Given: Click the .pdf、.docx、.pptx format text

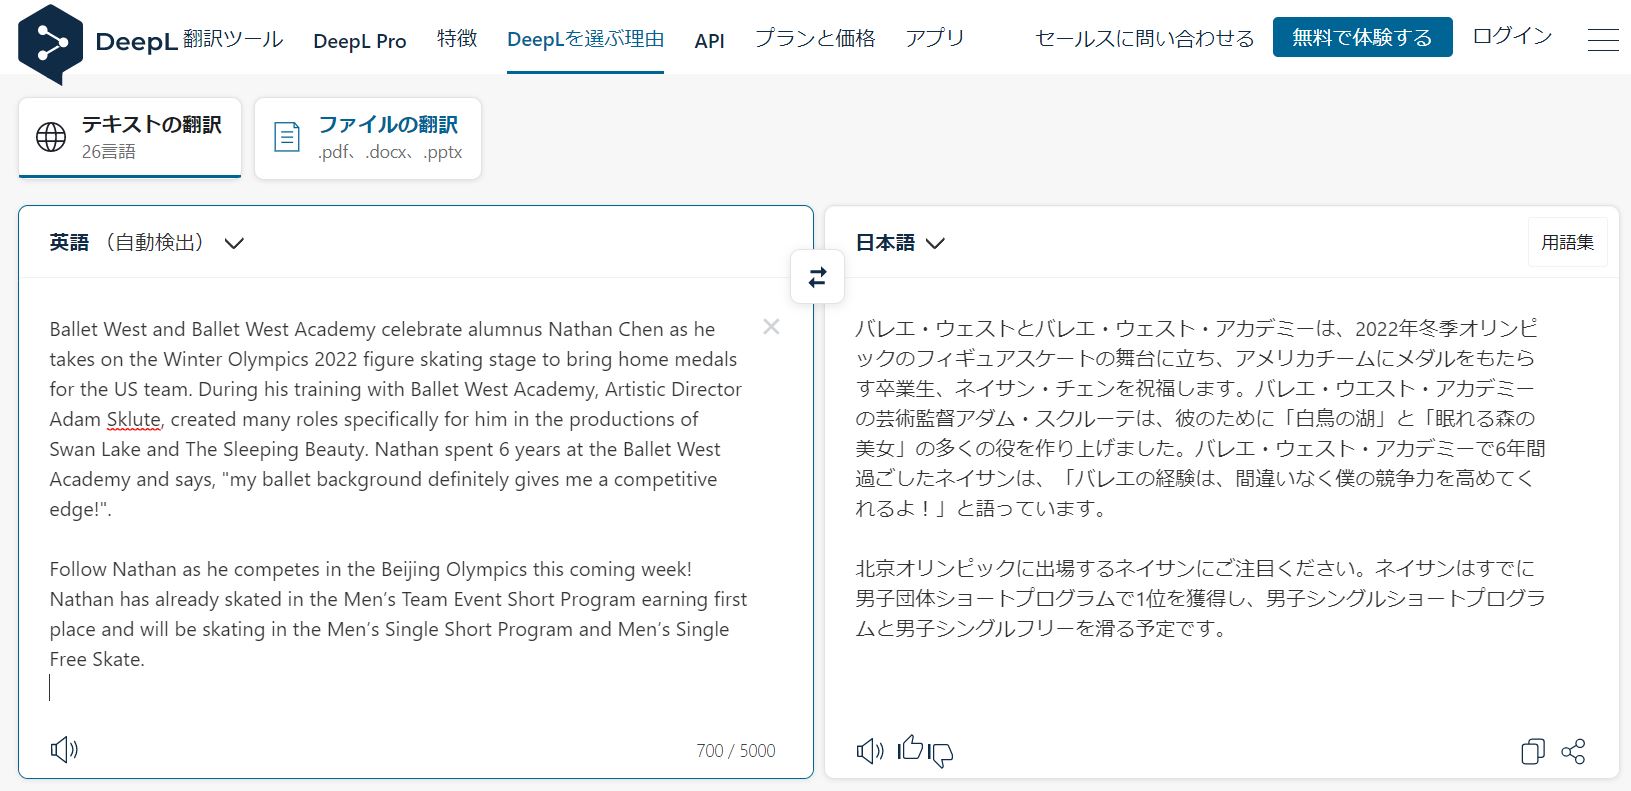Looking at the screenshot, I should [390, 152].
